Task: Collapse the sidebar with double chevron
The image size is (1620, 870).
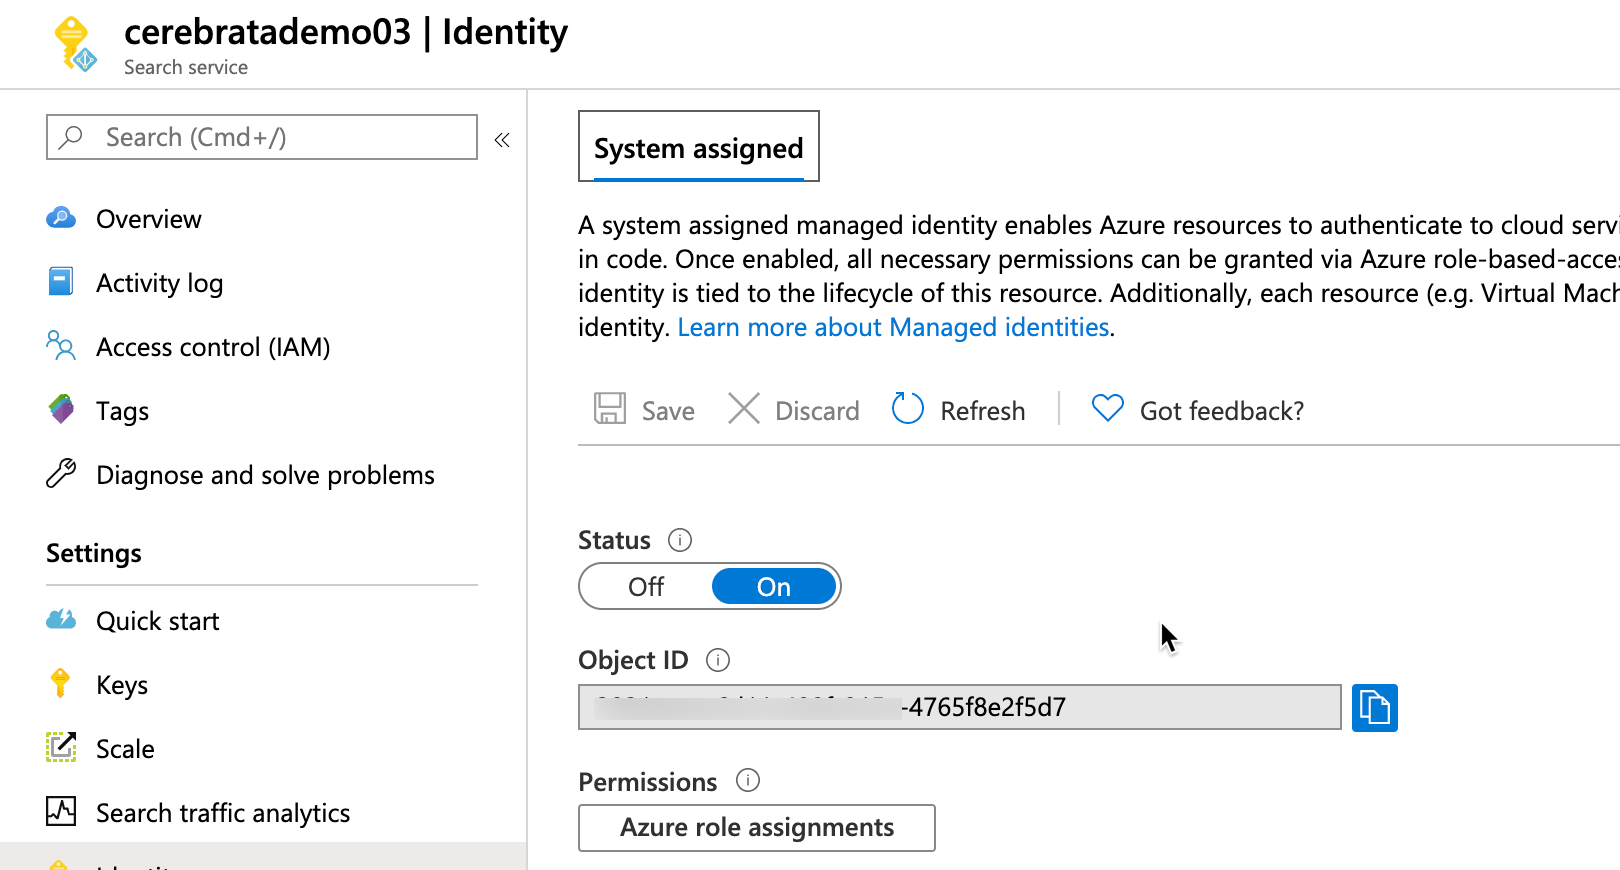Action: coord(502,140)
